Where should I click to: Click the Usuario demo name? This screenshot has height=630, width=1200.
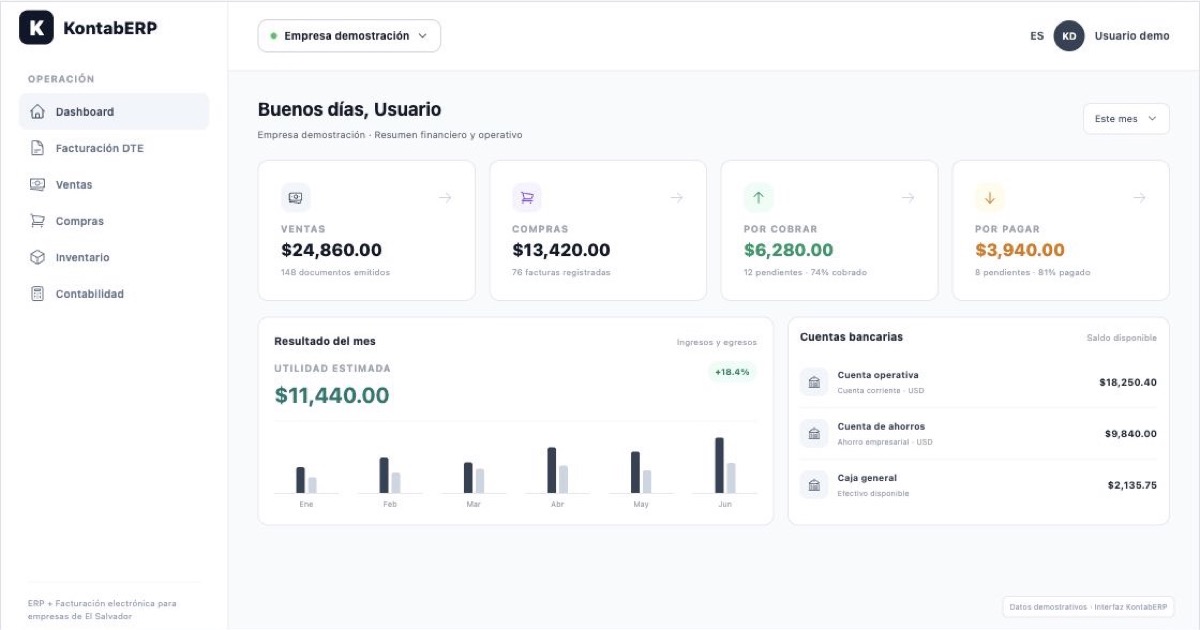1132,36
